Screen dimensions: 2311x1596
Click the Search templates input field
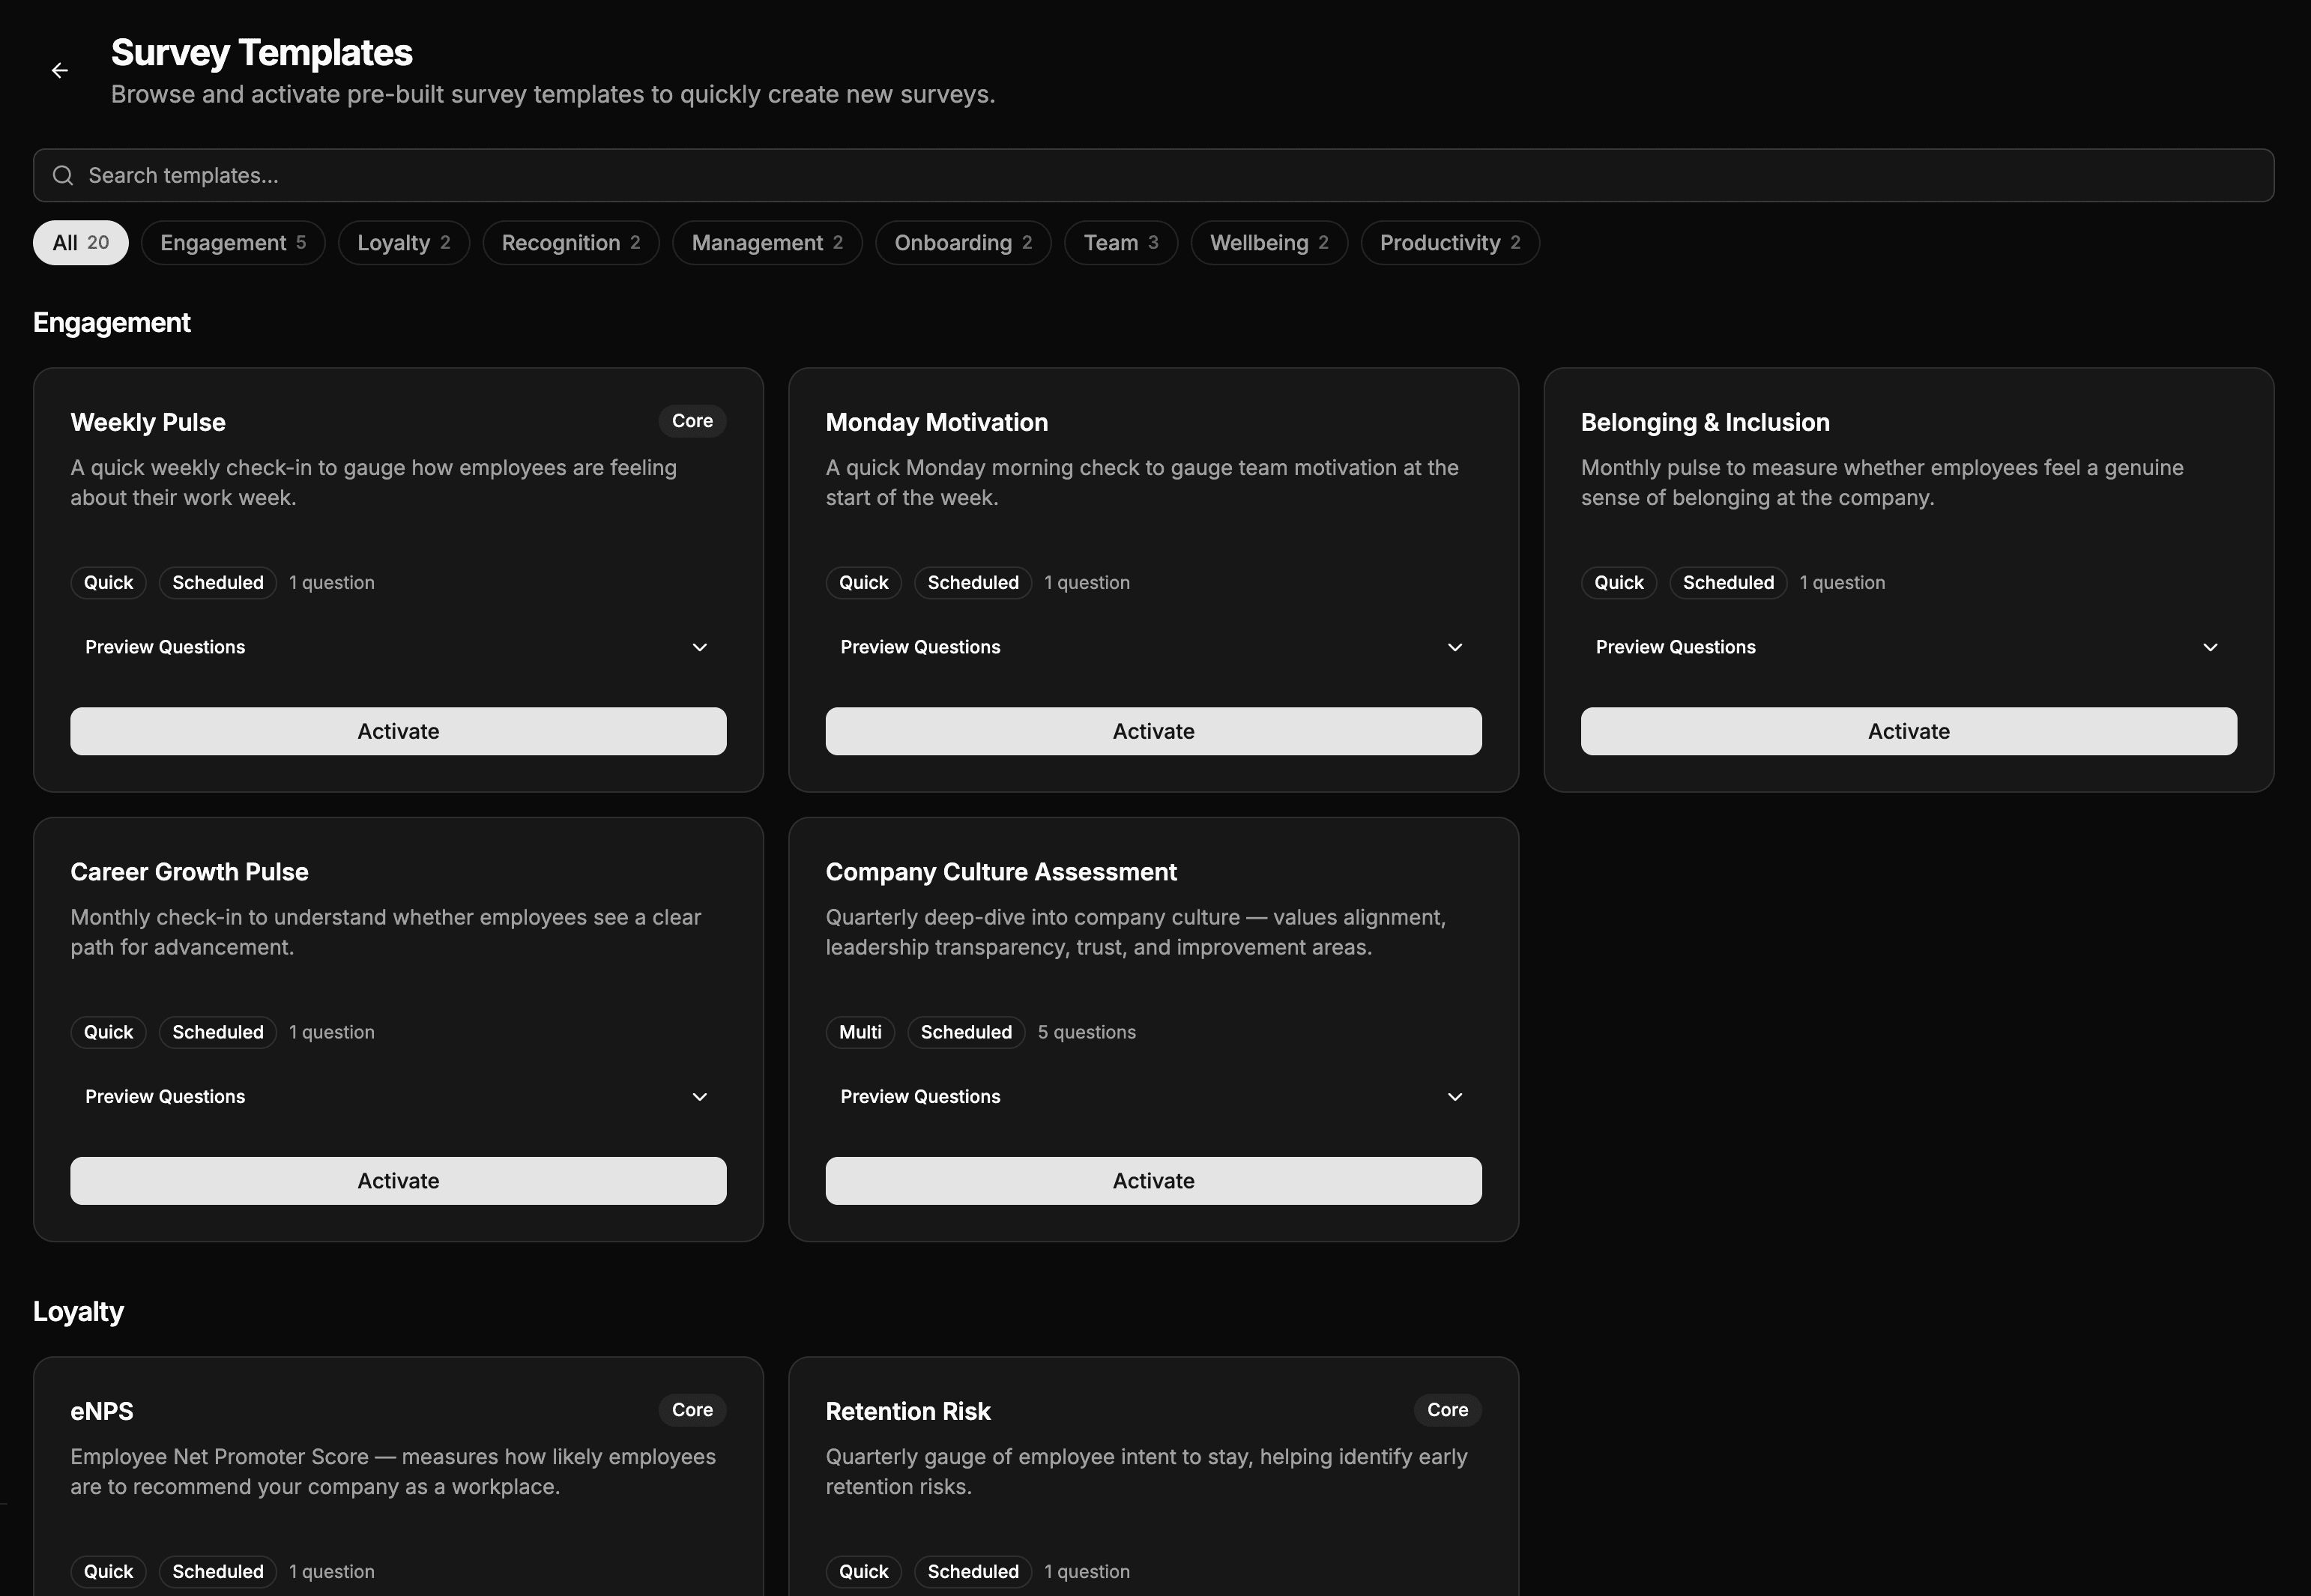(600, 175)
